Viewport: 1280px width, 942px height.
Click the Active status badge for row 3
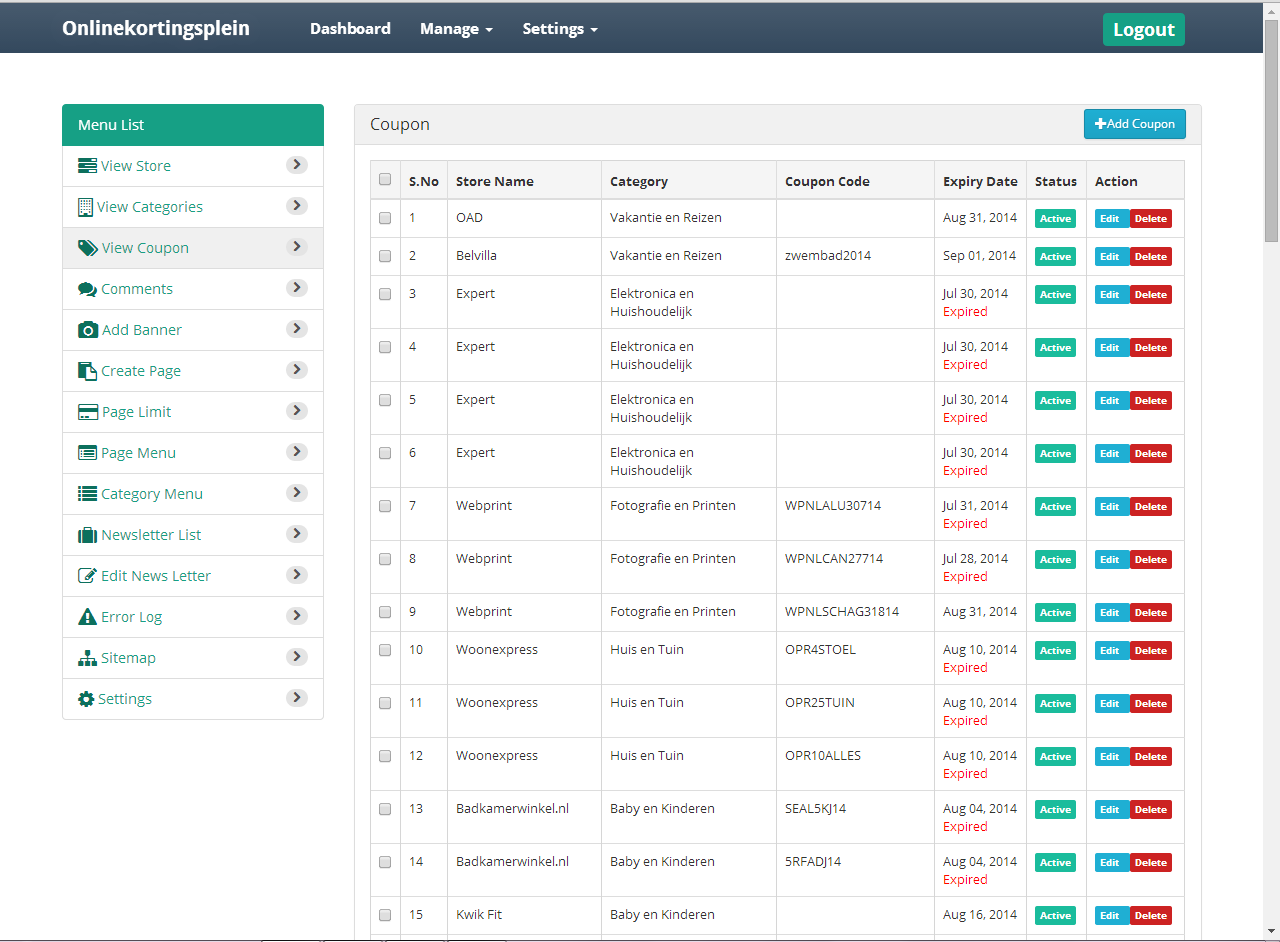click(x=1055, y=295)
